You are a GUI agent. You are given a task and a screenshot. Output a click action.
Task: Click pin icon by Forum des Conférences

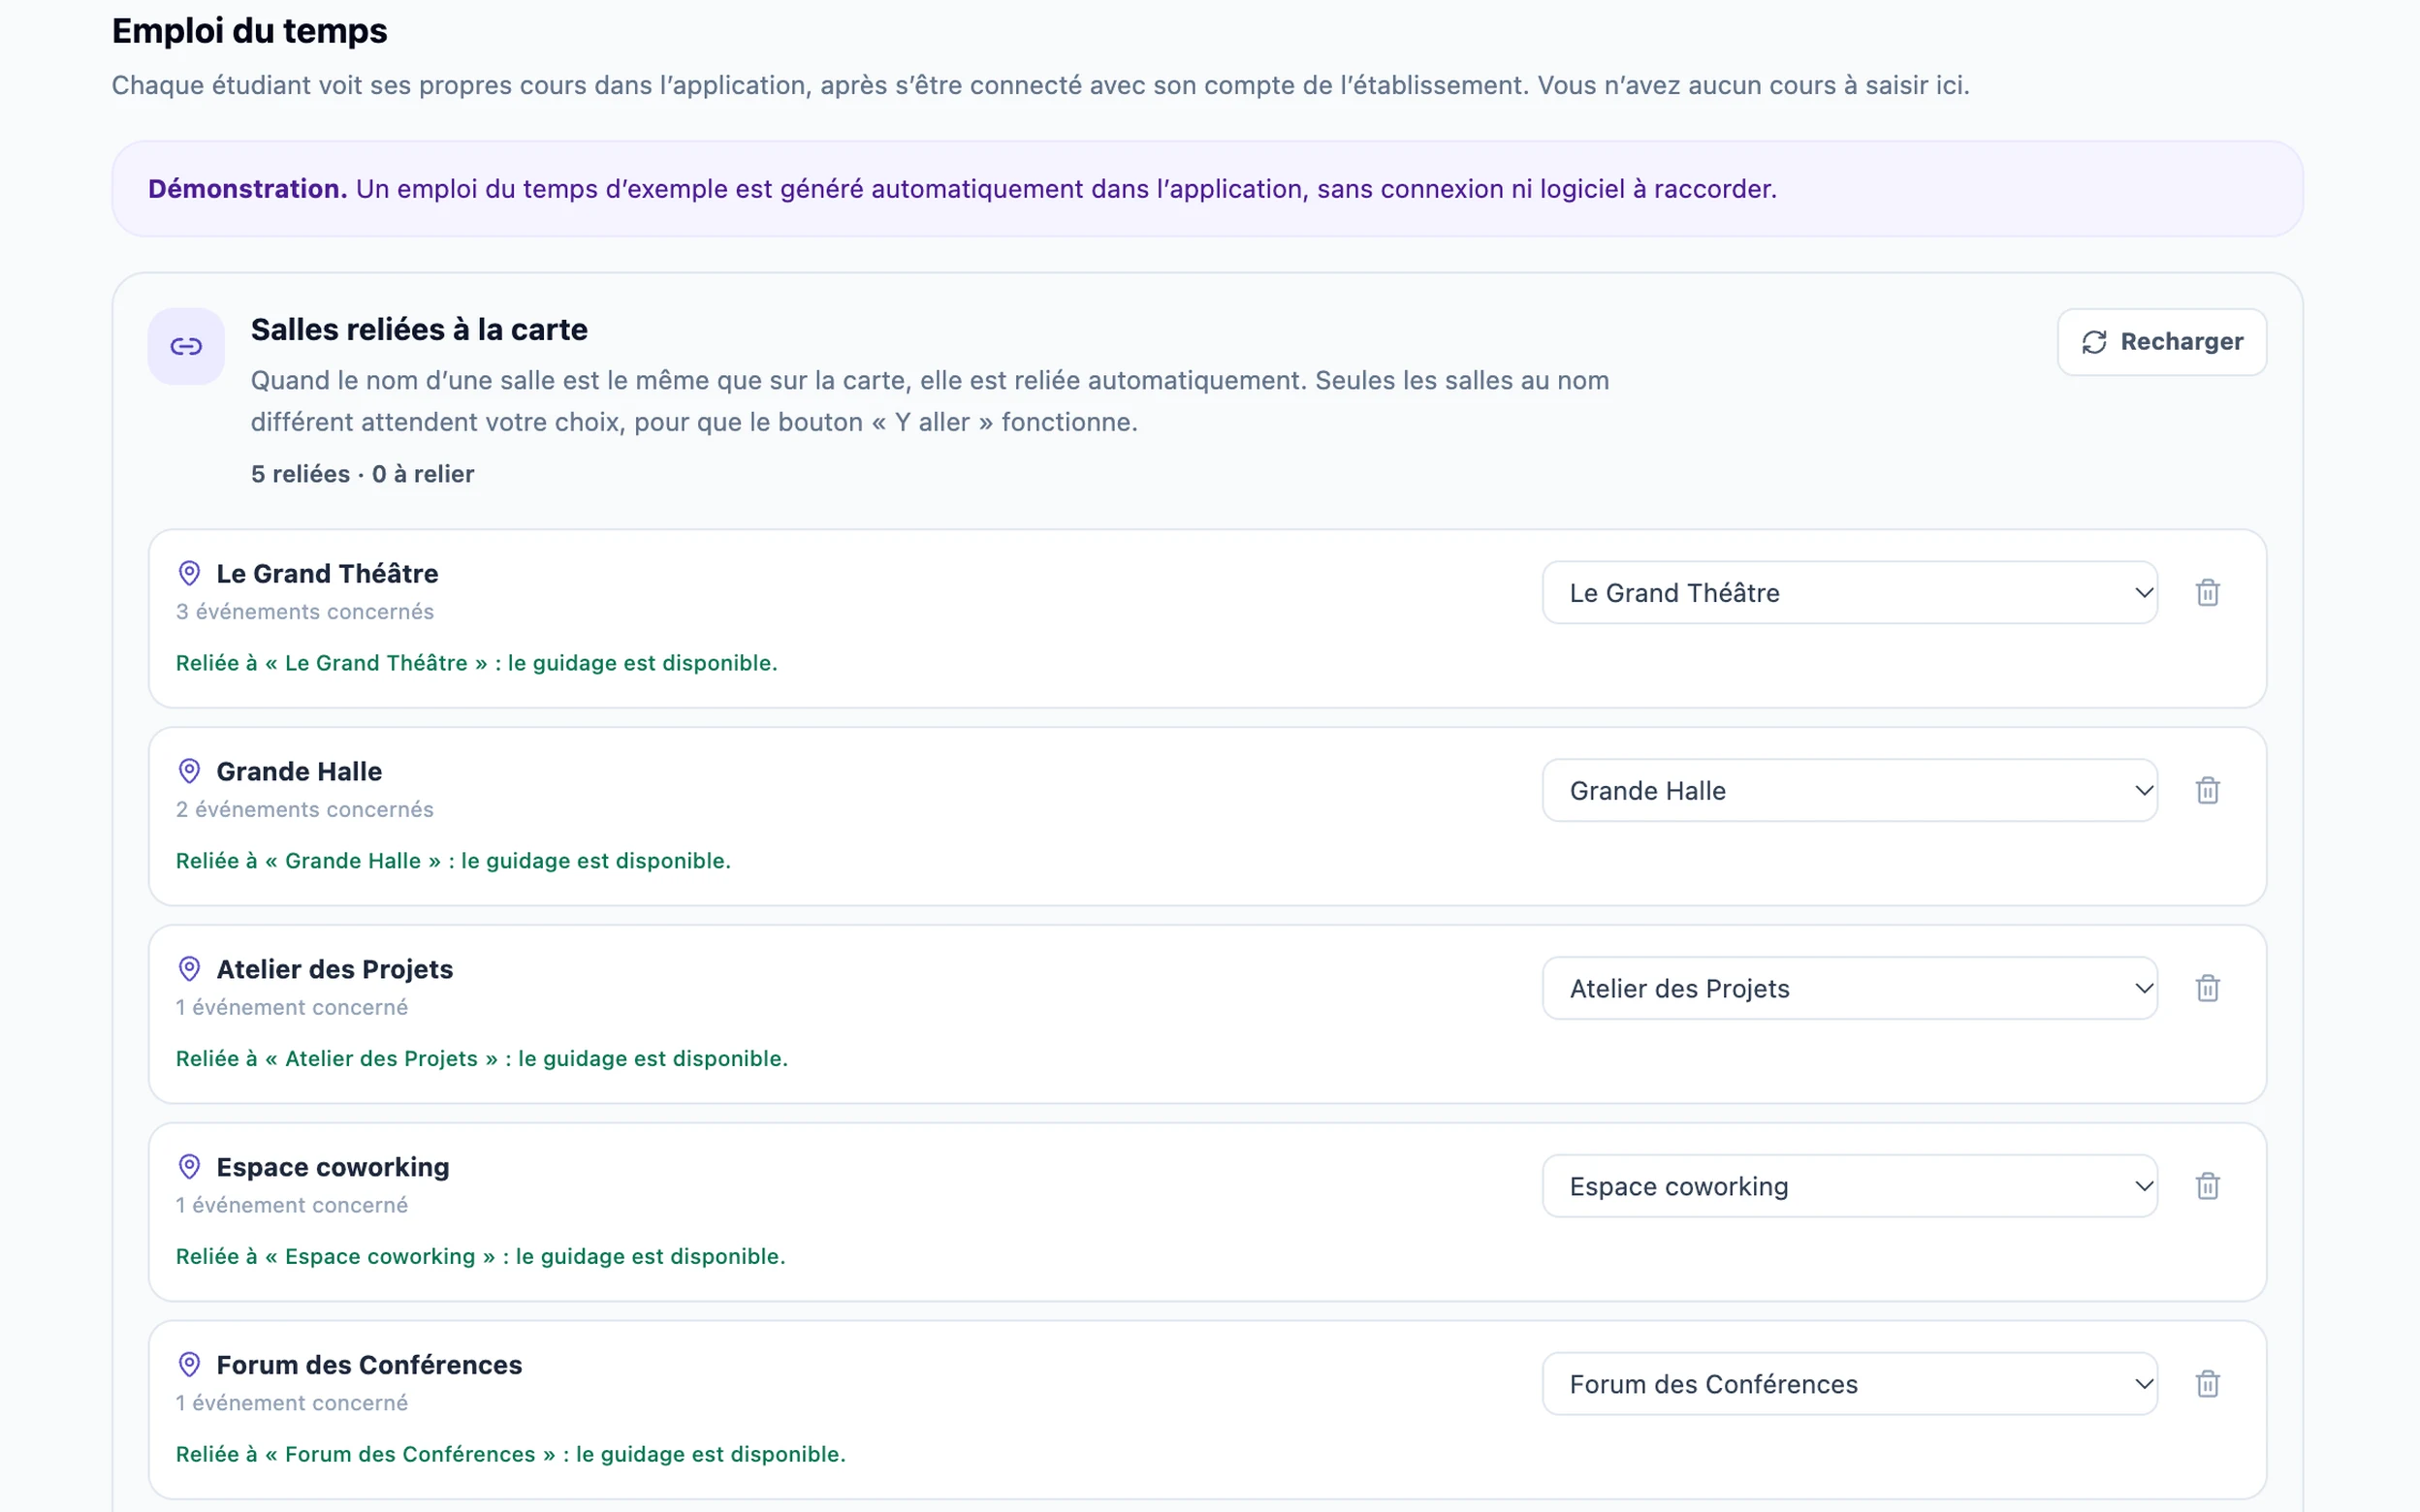189,1365
